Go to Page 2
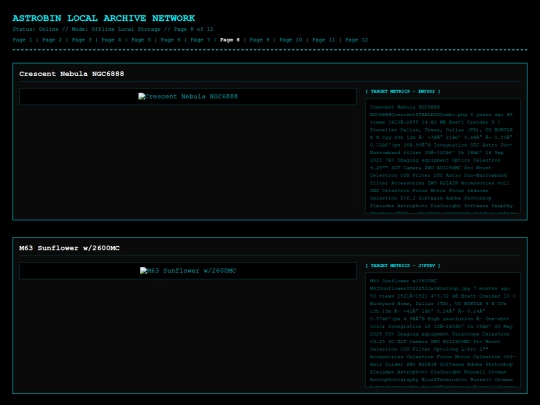540x405 pixels. point(52,40)
